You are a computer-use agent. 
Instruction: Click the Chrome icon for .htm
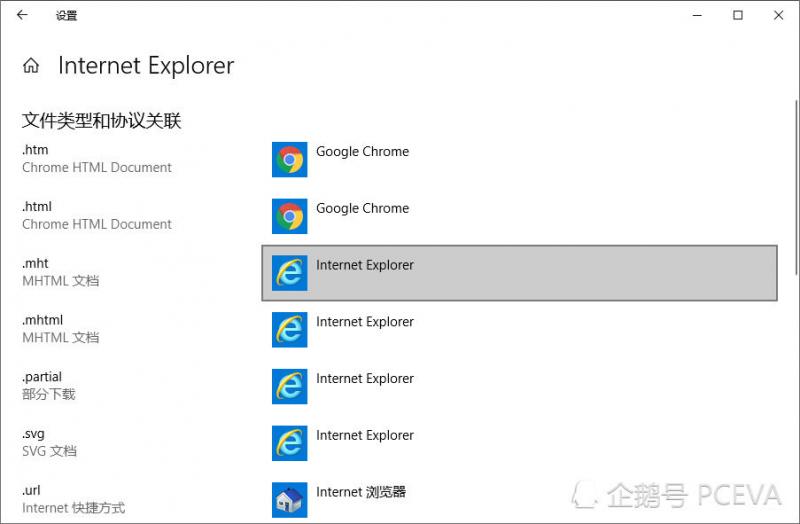[290, 160]
